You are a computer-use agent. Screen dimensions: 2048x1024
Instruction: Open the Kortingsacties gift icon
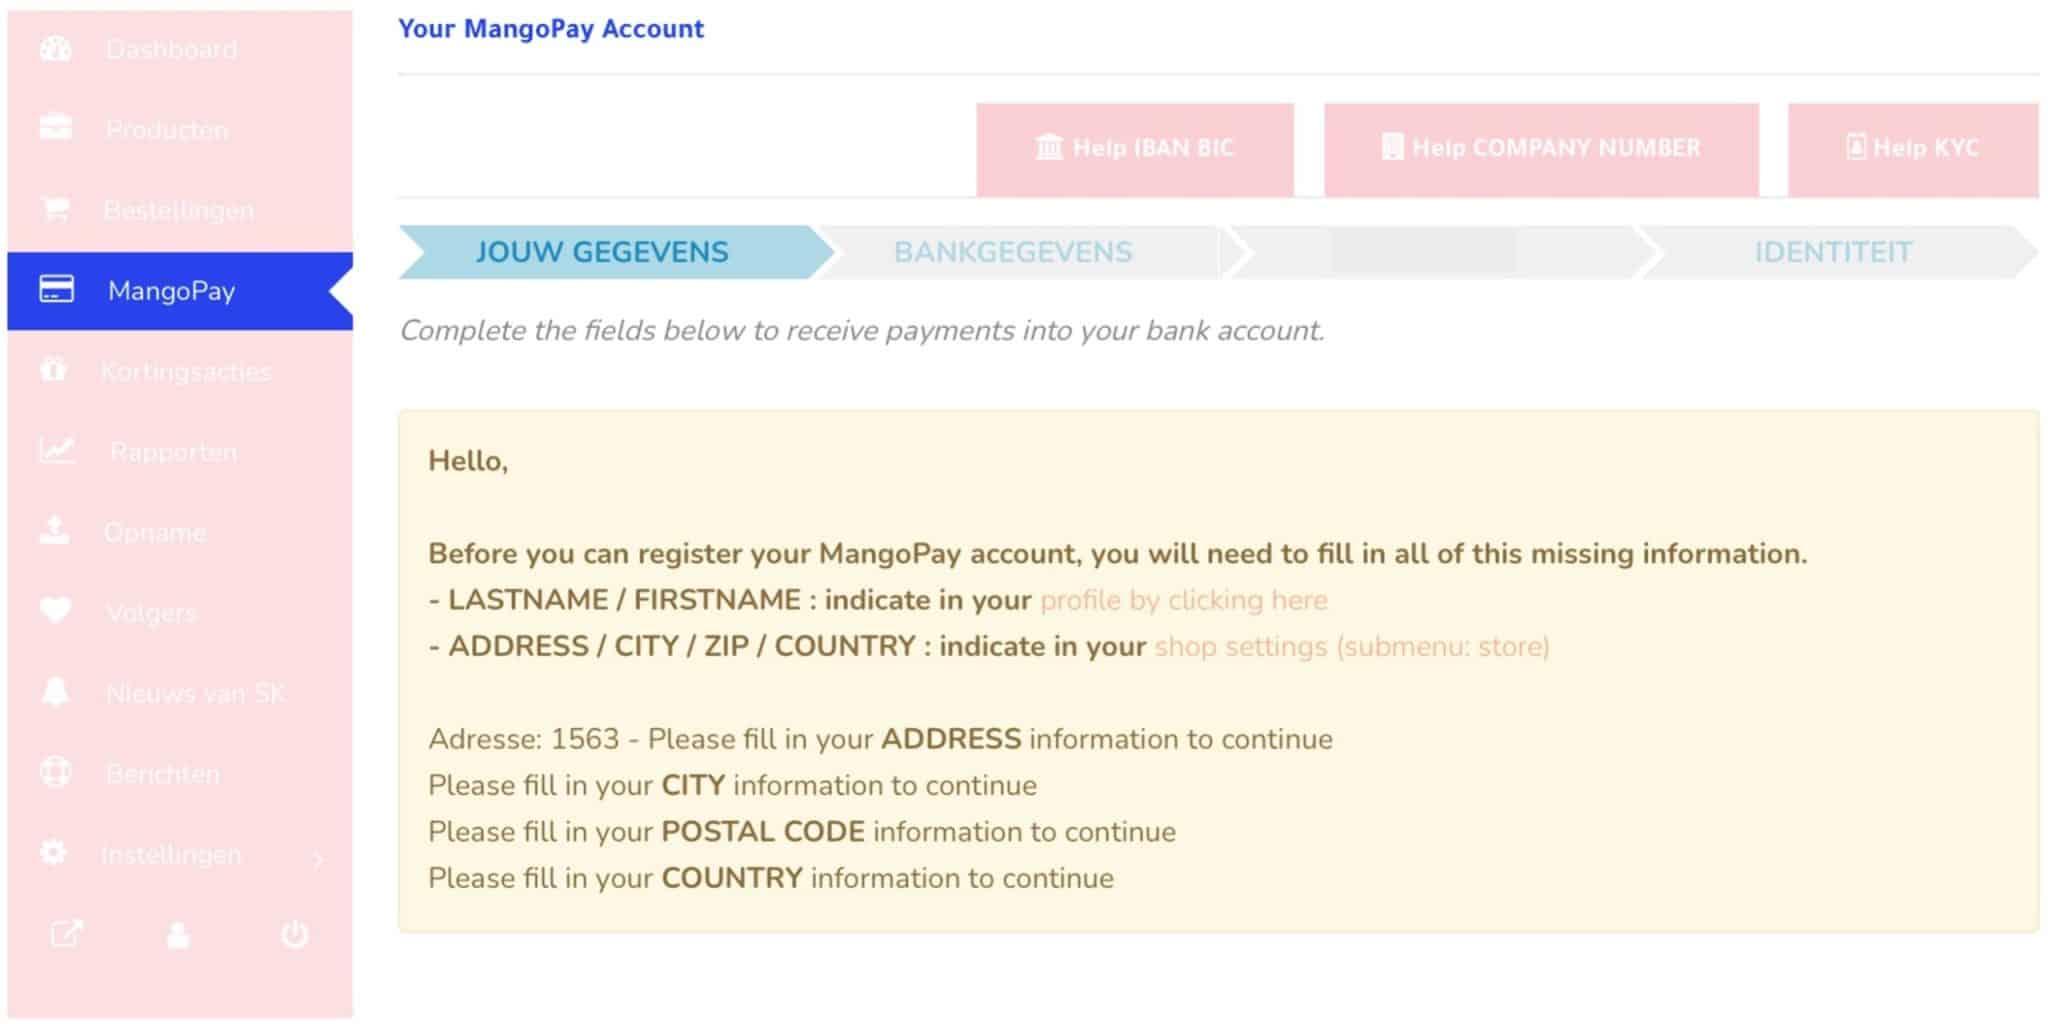pyautogui.click(x=54, y=369)
